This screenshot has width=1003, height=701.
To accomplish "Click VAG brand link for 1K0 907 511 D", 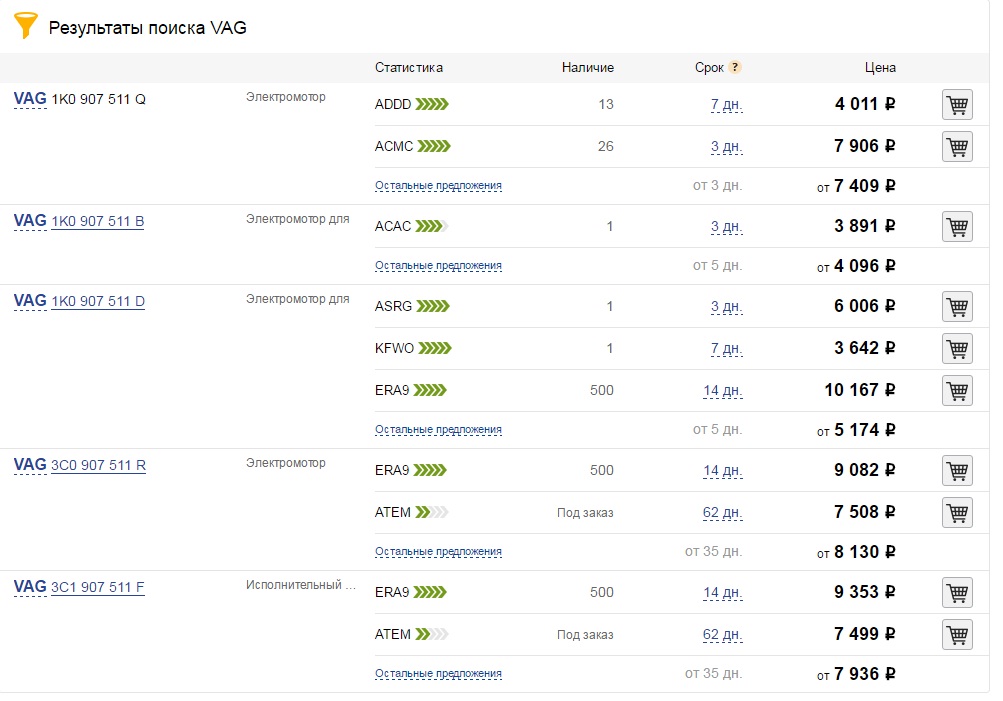I will tap(30, 301).
